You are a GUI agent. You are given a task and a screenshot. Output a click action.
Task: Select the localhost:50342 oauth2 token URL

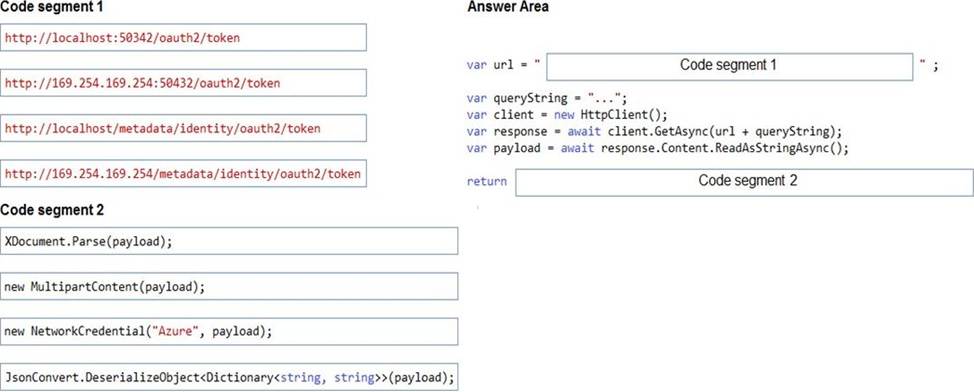[x=183, y=37]
